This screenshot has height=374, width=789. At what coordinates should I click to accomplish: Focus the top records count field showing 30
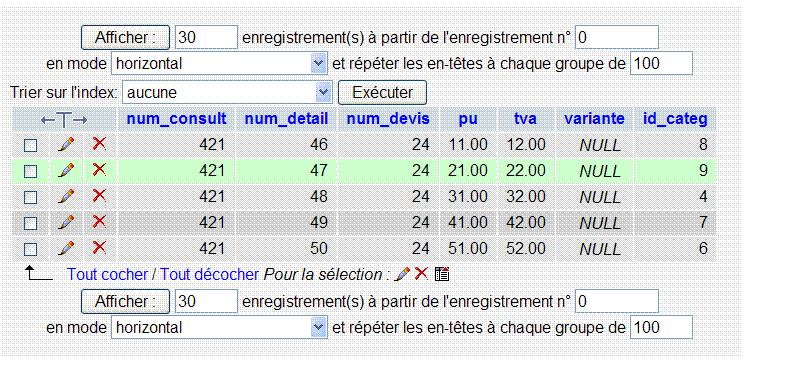(206, 37)
